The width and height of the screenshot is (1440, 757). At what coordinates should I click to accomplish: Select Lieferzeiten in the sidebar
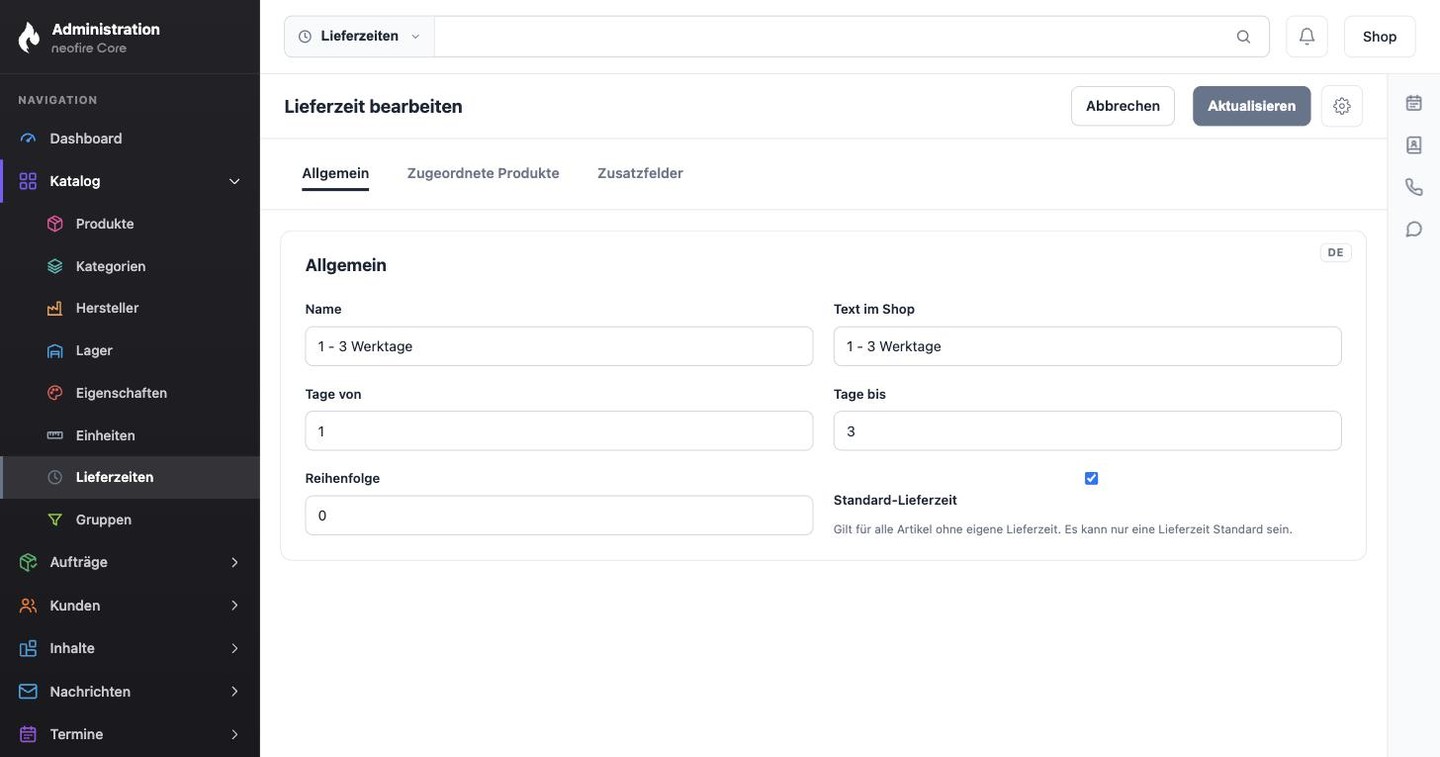point(130,477)
